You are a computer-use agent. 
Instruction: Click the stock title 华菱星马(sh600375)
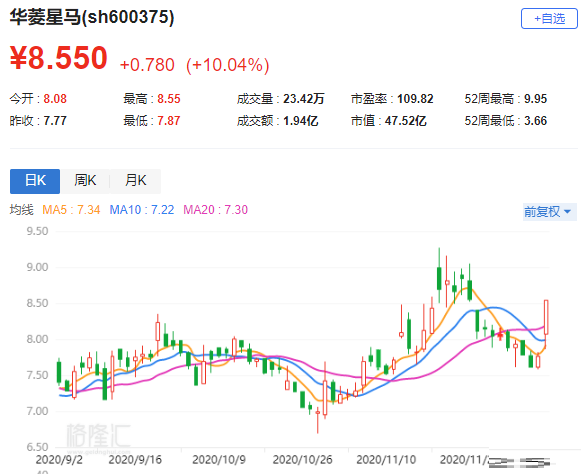pos(92,17)
